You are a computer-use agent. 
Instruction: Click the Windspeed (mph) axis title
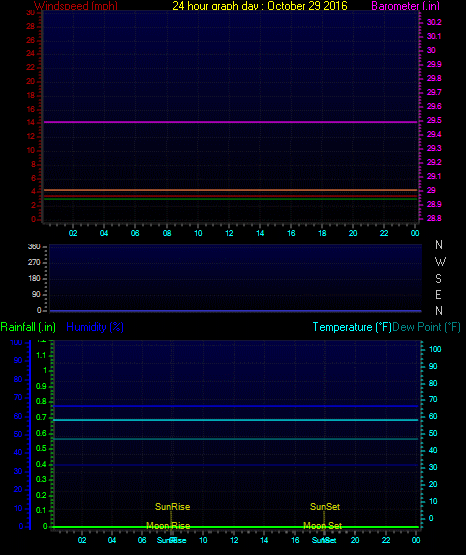(x=76, y=6)
